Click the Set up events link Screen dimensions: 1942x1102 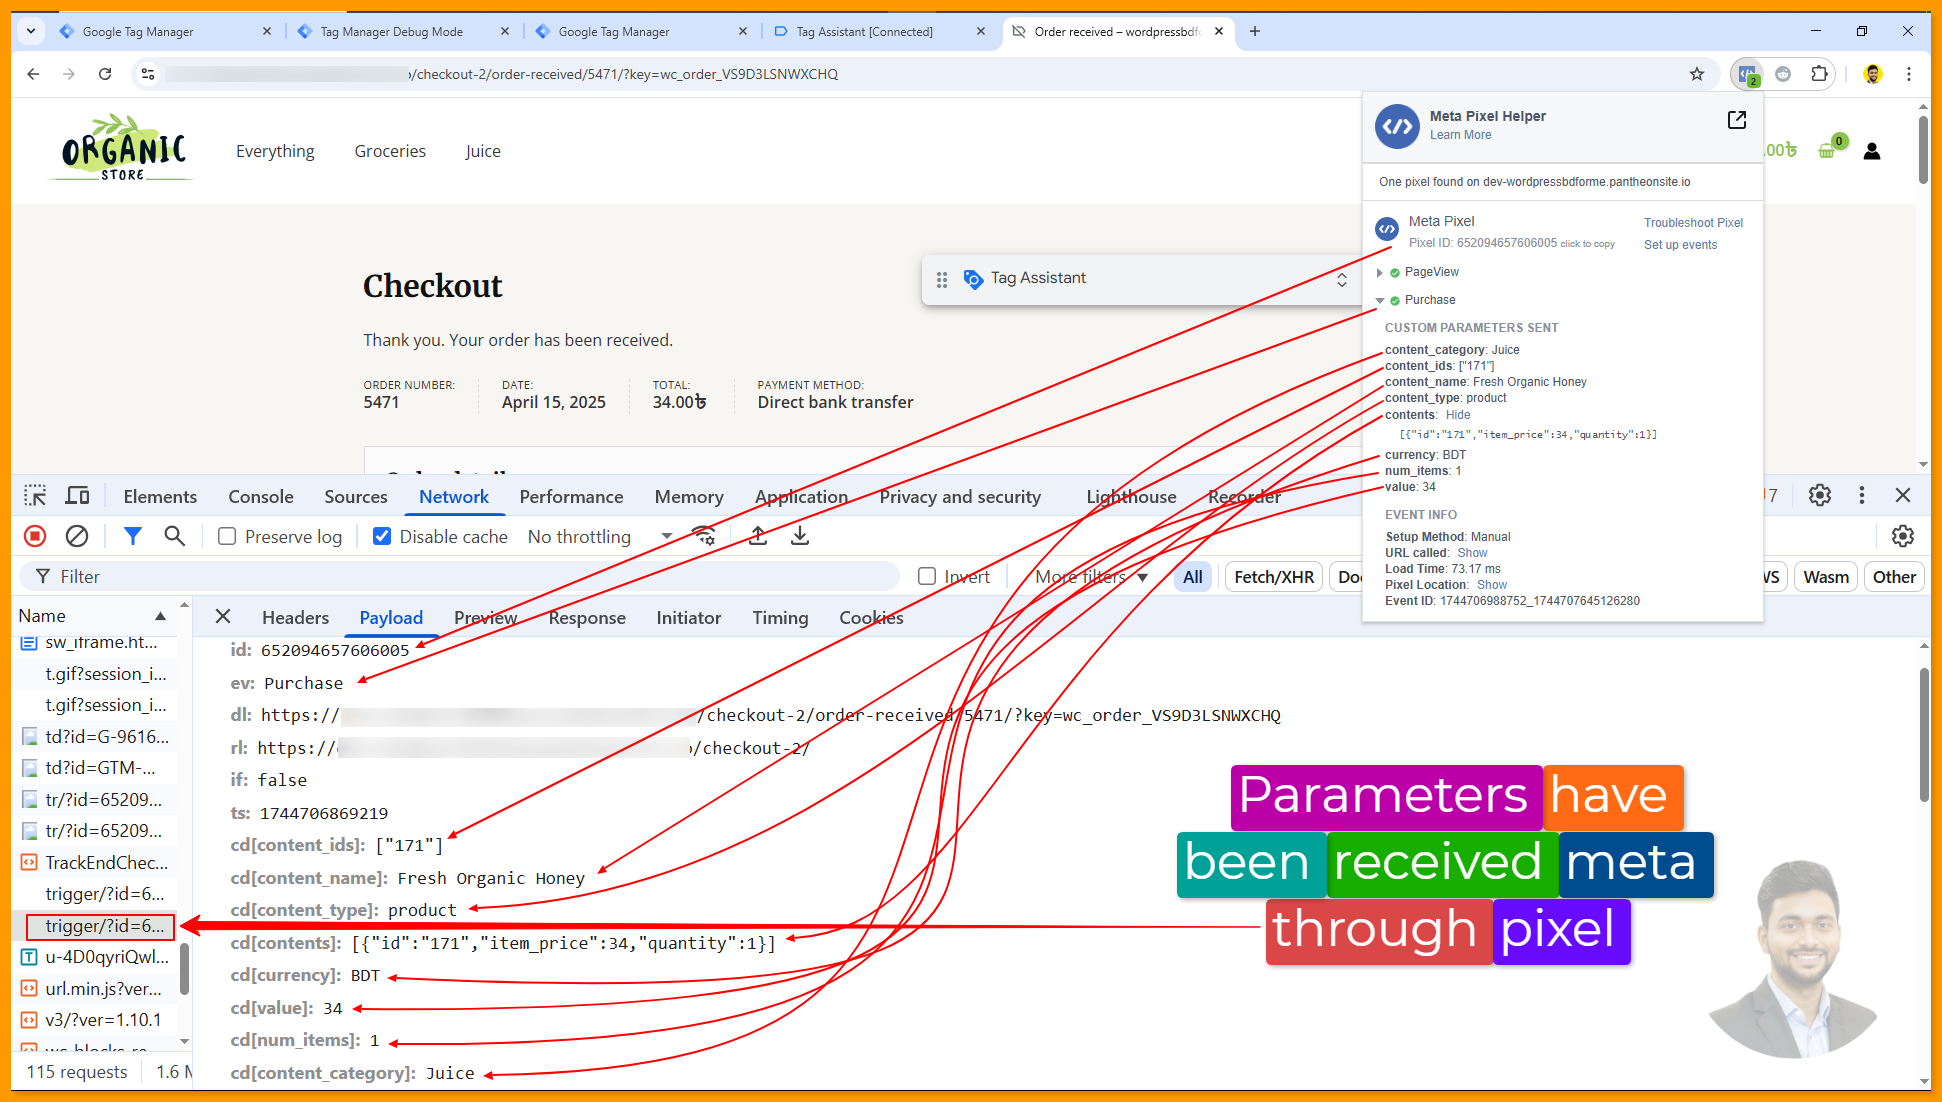point(1680,245)
